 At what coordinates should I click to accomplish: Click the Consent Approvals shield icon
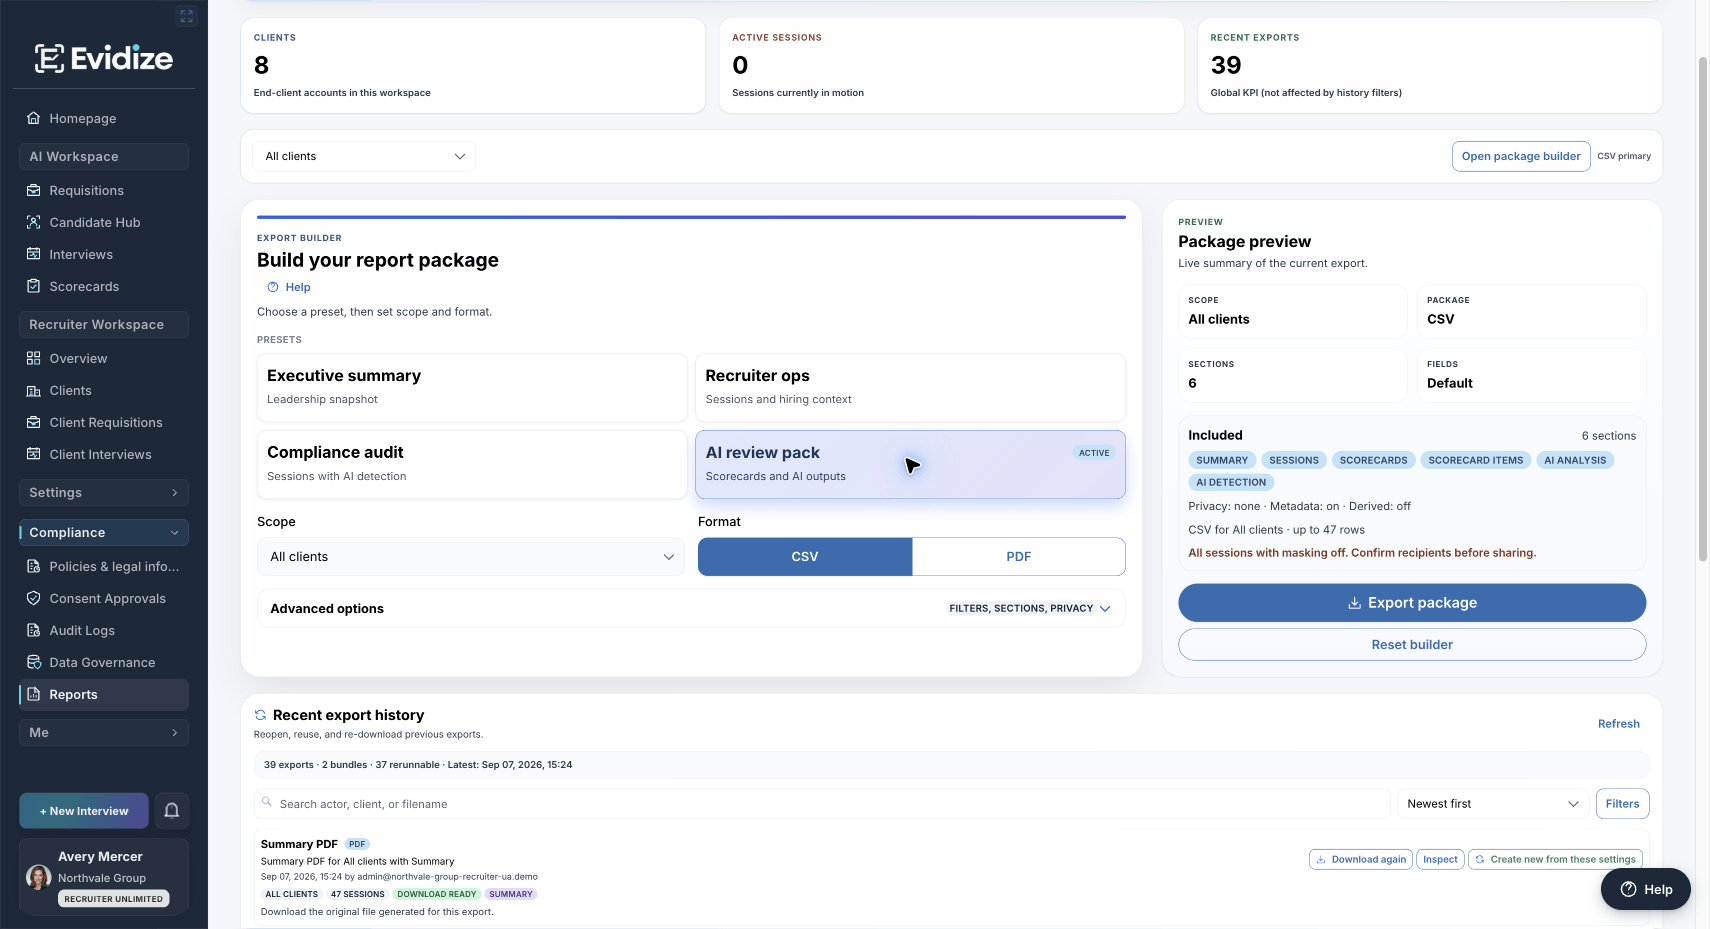pos(34,598)
